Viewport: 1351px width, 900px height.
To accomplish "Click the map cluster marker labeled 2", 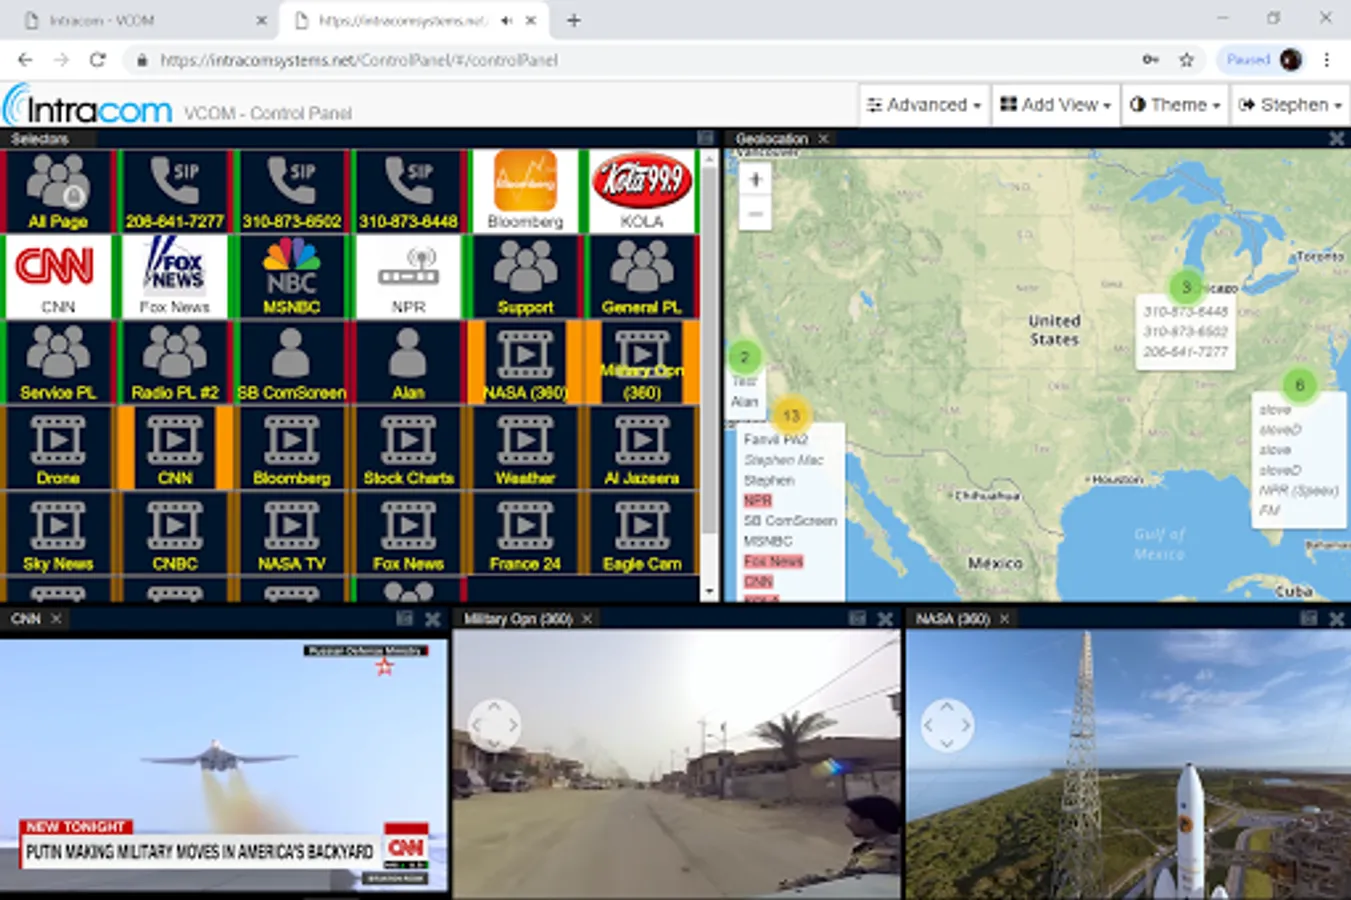I will point(744,356).
